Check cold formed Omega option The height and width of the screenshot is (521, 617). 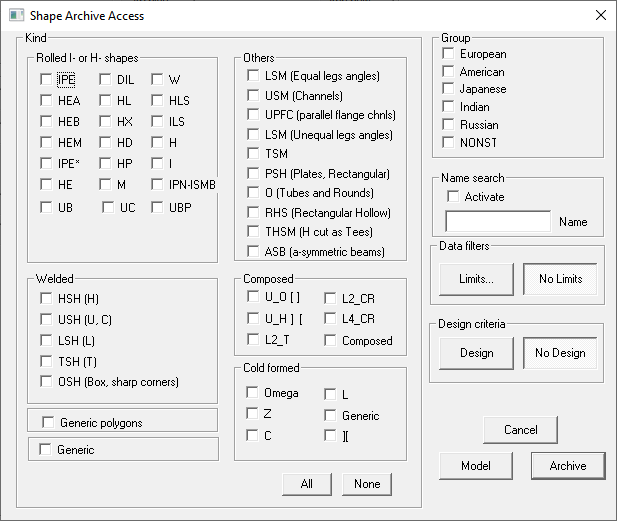[252, 392]
